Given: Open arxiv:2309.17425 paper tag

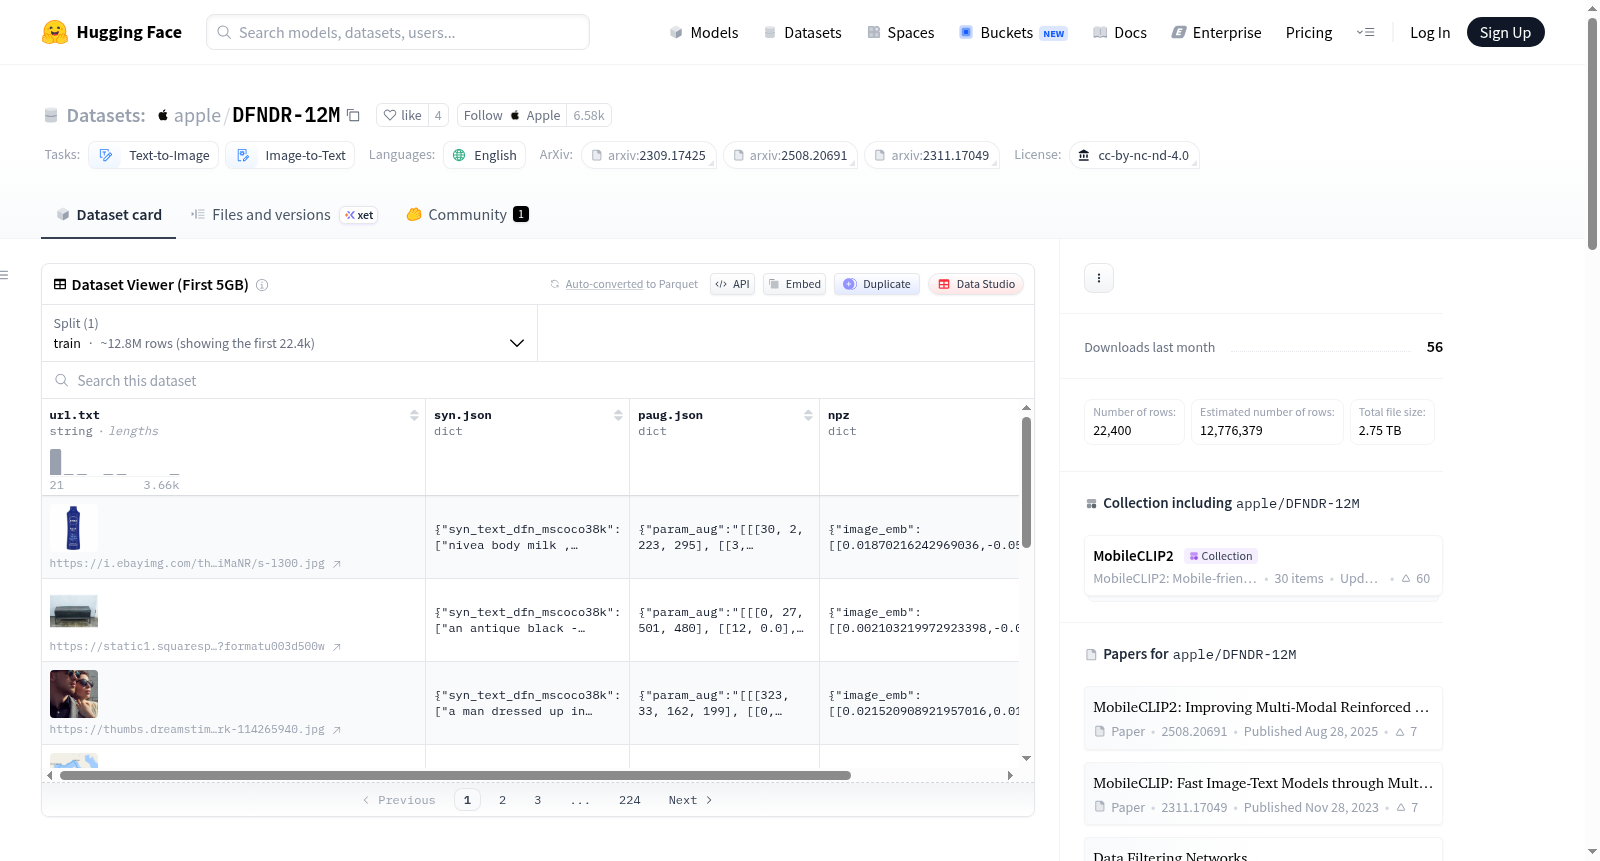Looking at the screenshot, I should click(x=648, y=155).
